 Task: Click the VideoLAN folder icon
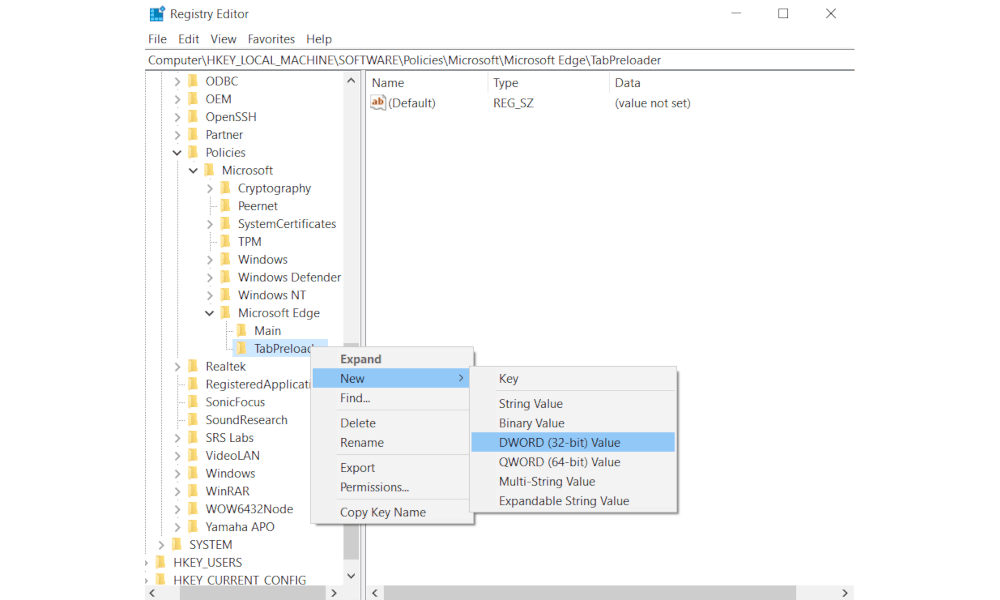(193, 456)
